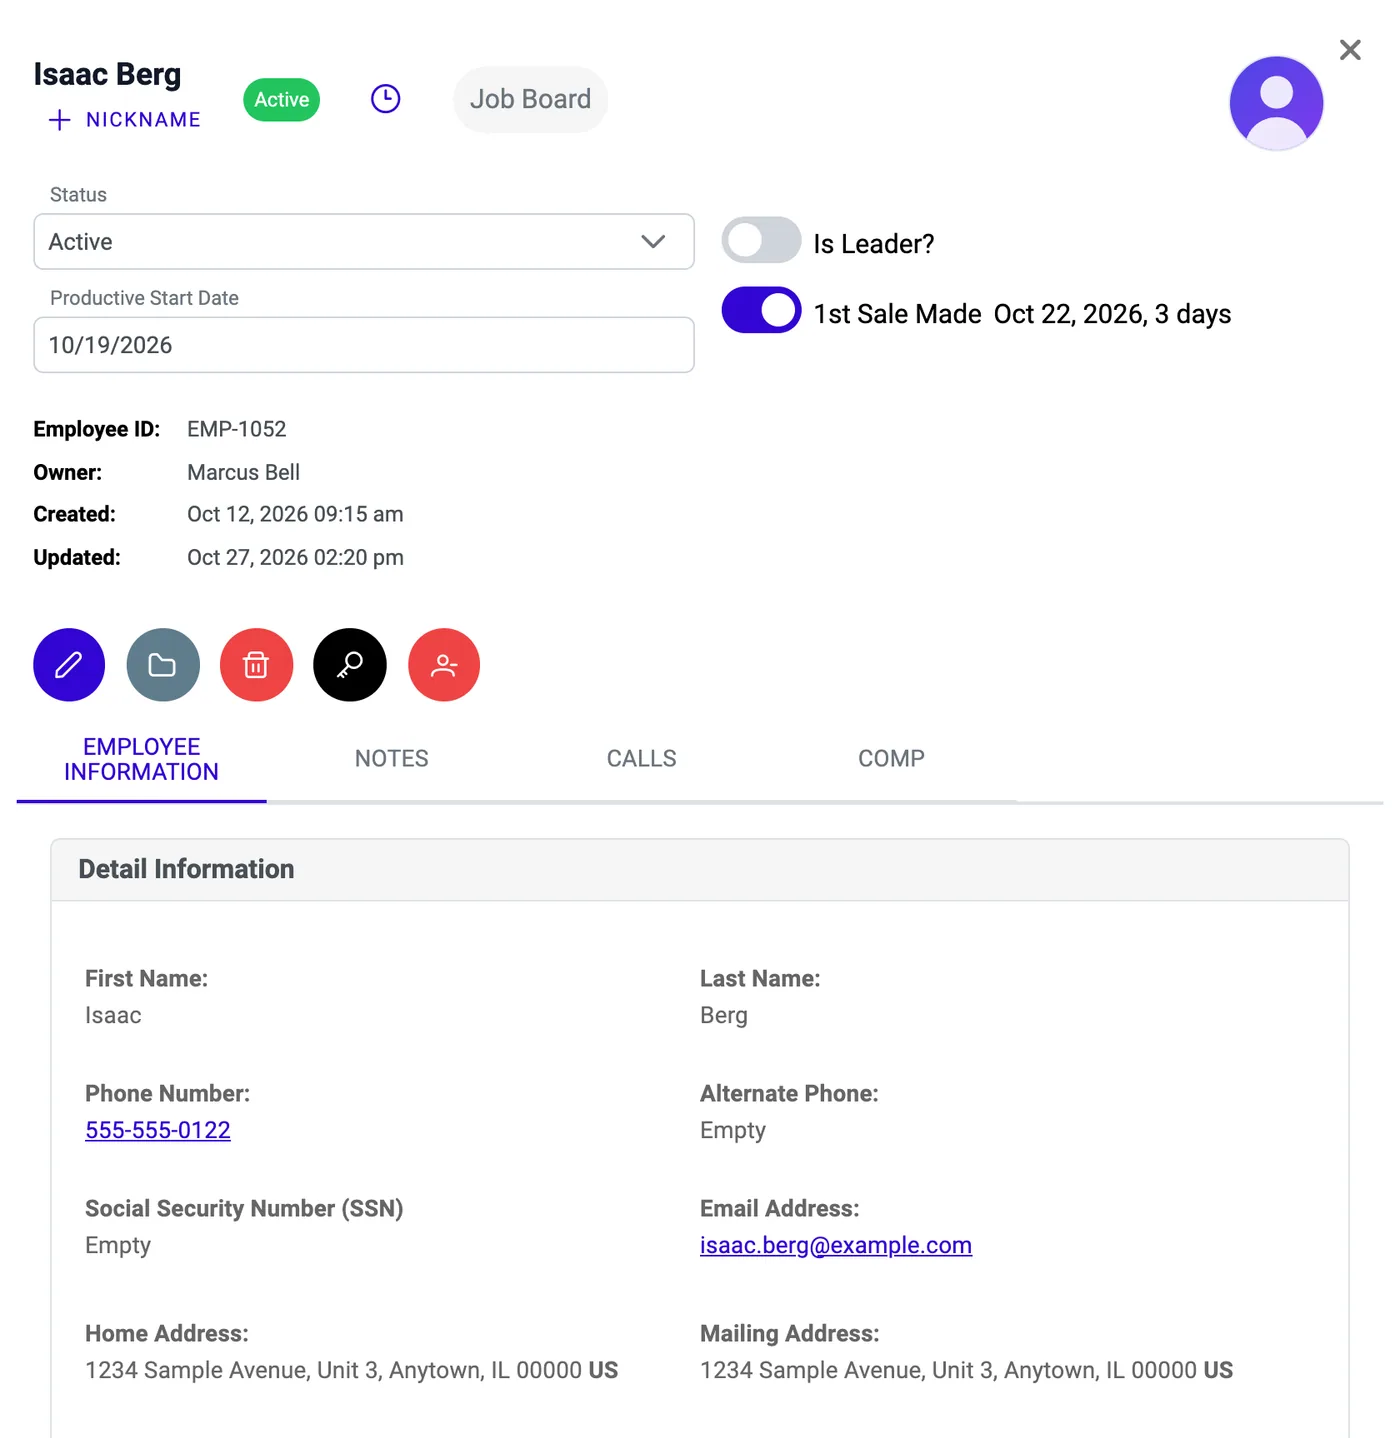Click the red trash delete icon
This screenshot has height=1438, width=1400.
click(x=257, y=665)
